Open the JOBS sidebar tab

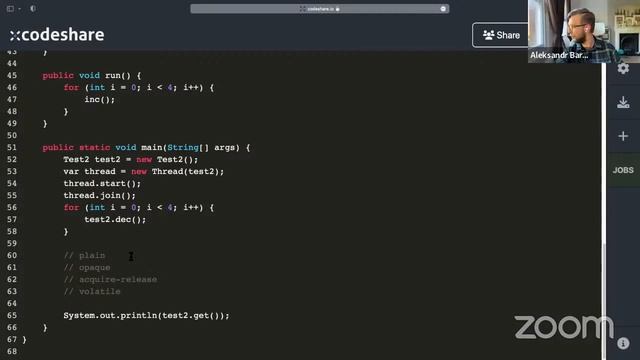(623, 170)
